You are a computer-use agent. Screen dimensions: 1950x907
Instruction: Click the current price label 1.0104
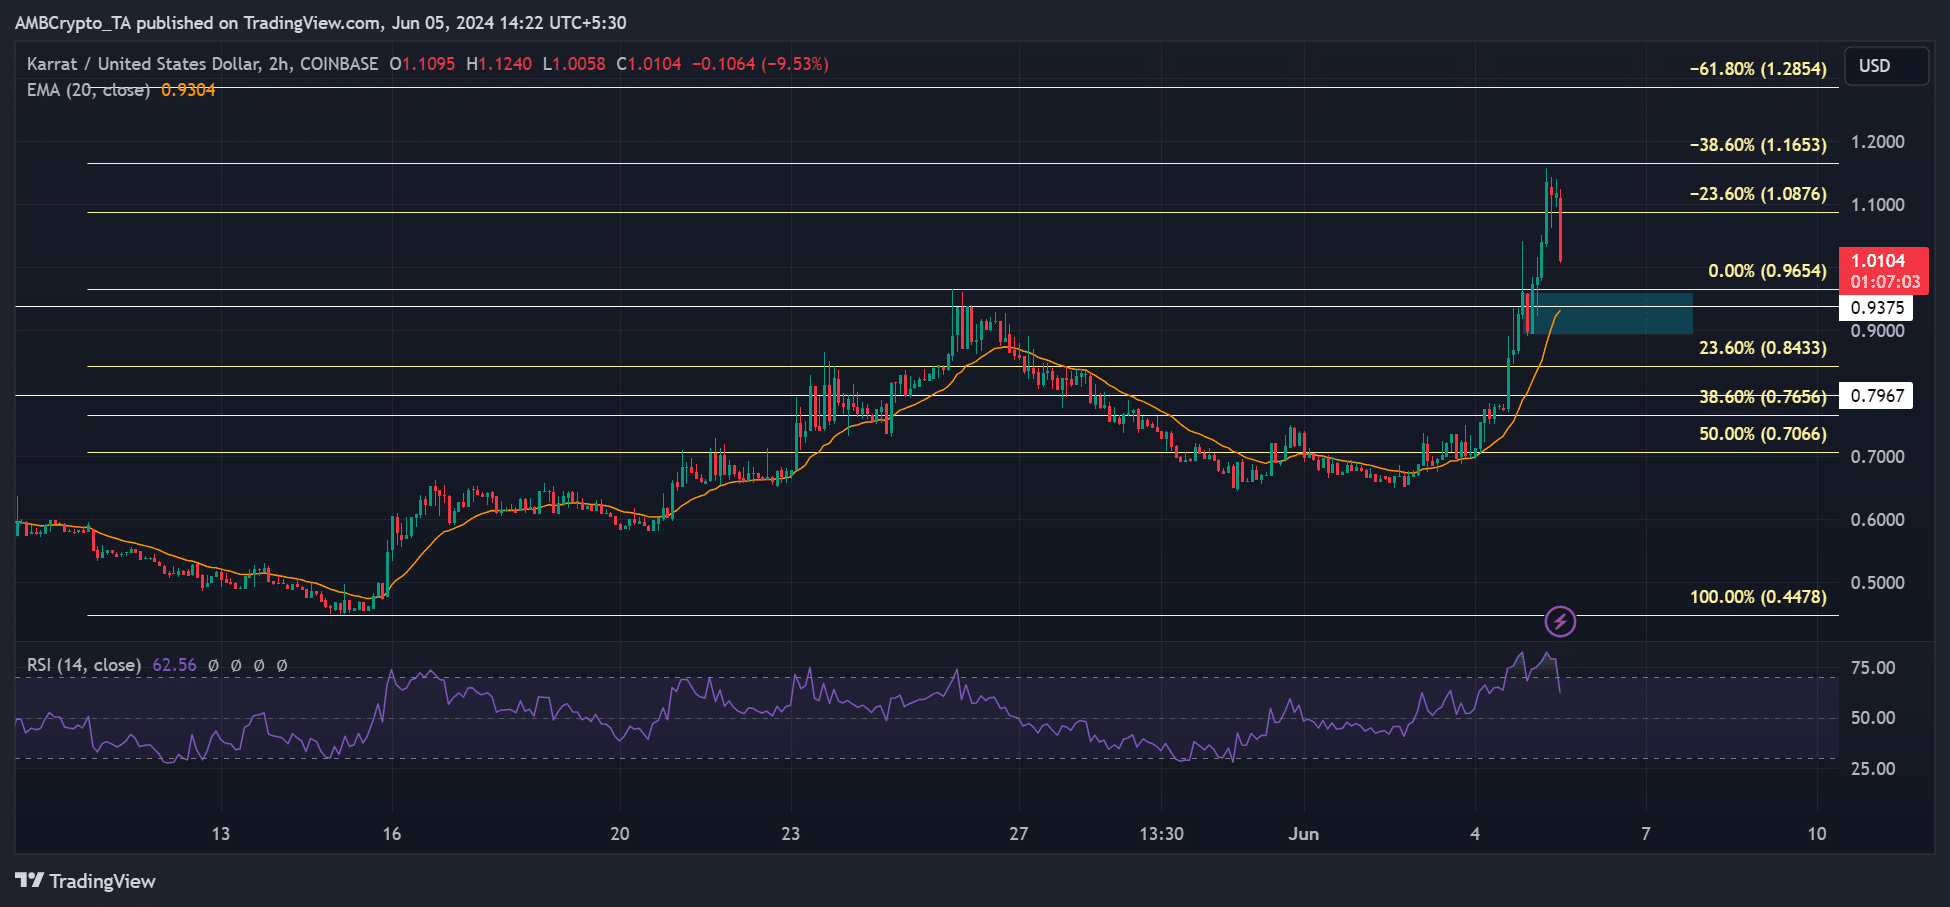pyautogui.click(x=1884, y=271)
